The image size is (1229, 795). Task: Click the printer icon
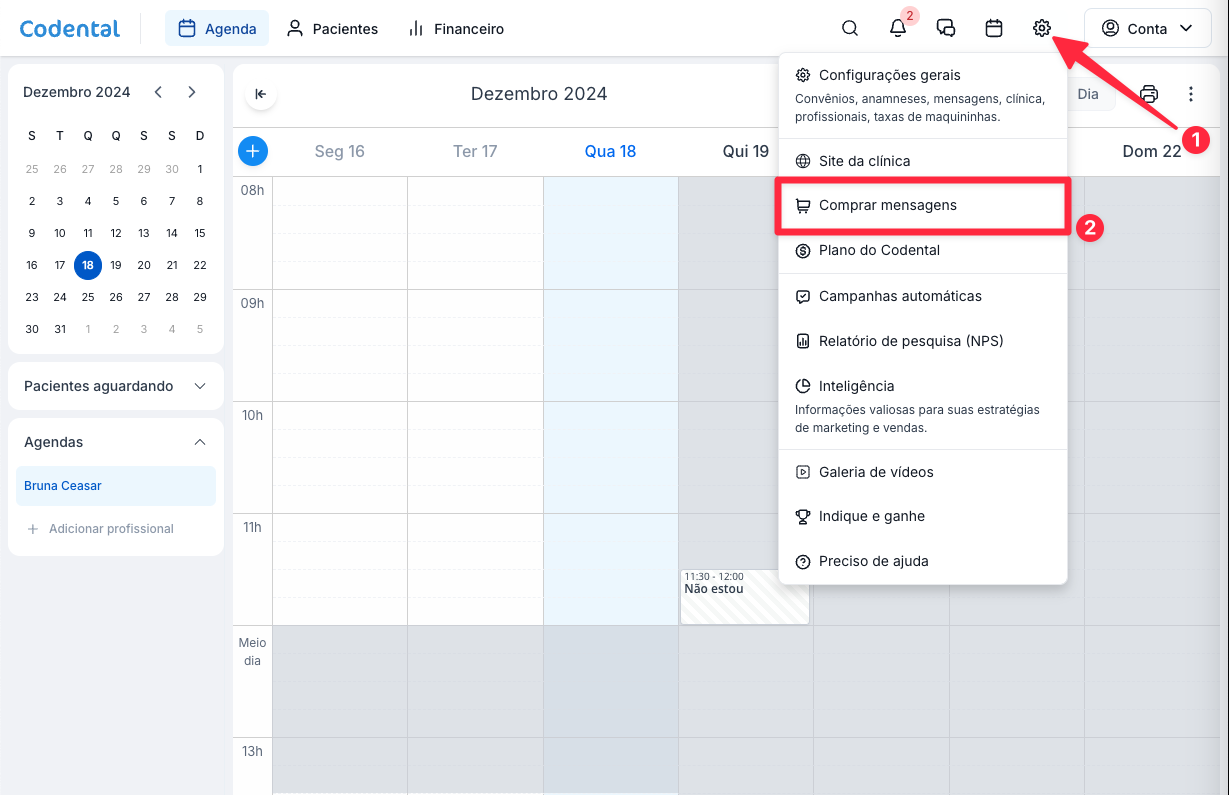(1149, 94)
